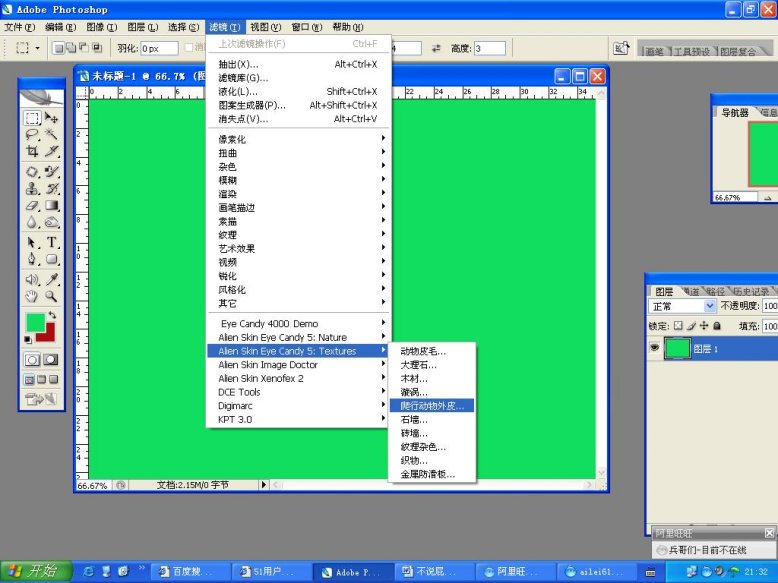Select the Rectangular Marquee tool in toolbox
778x583 pixels.
point(32,118)
